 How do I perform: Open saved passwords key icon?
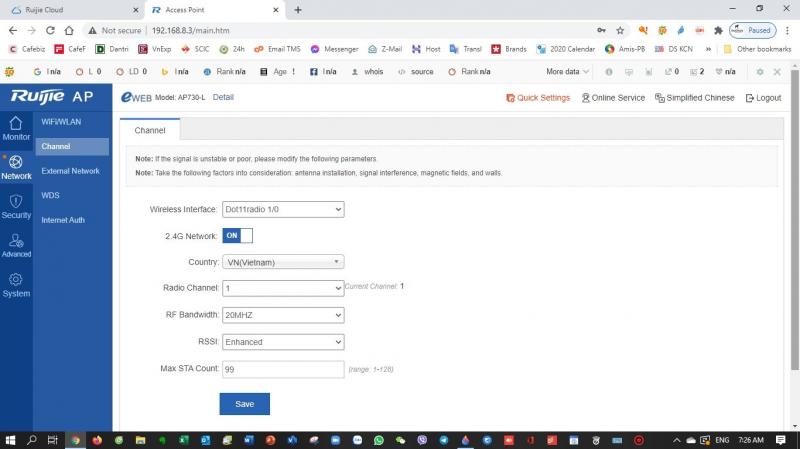(602, 31)
